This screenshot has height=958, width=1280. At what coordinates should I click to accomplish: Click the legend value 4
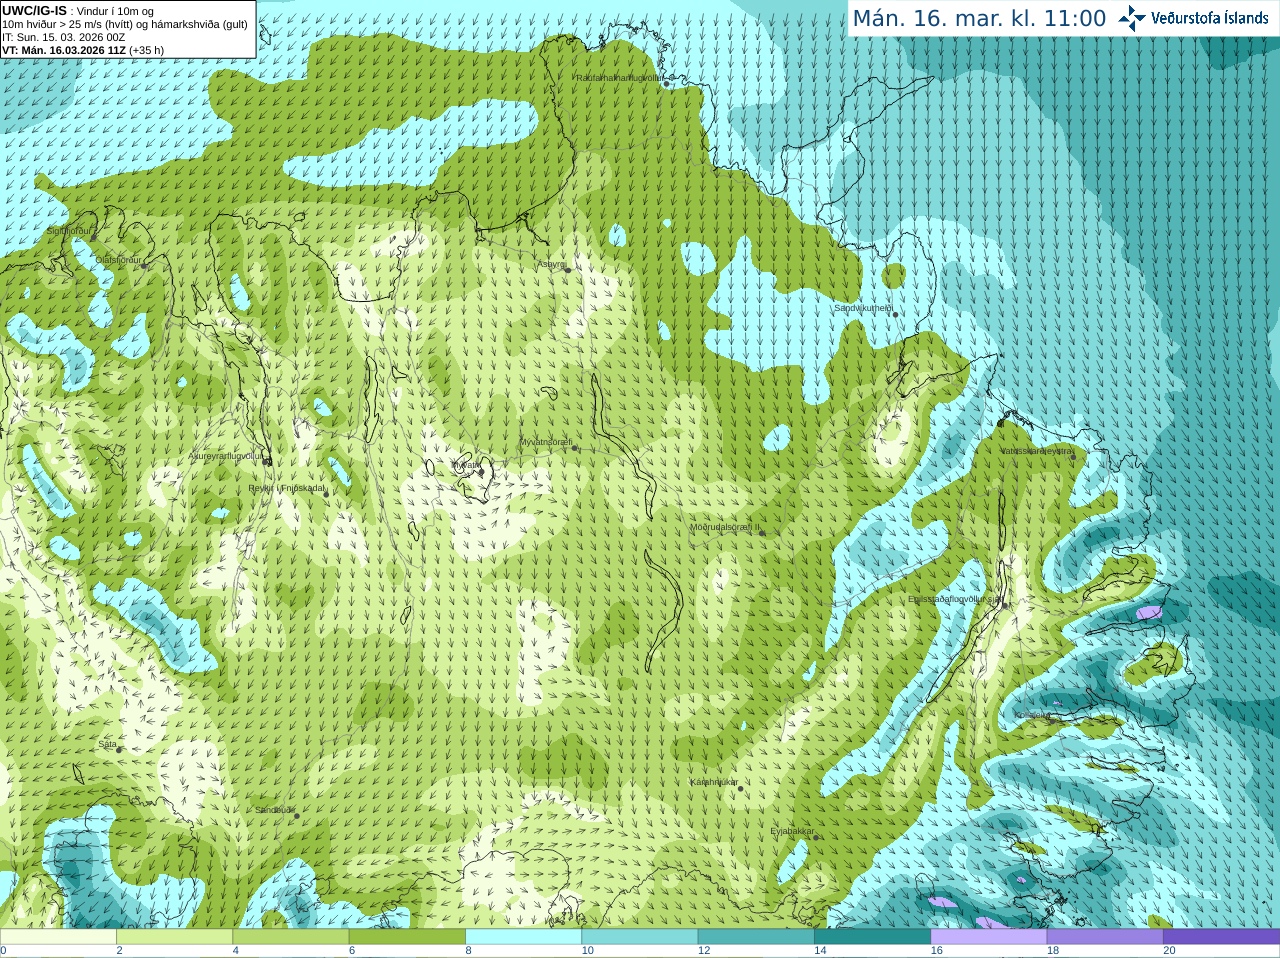click(236, 951)
